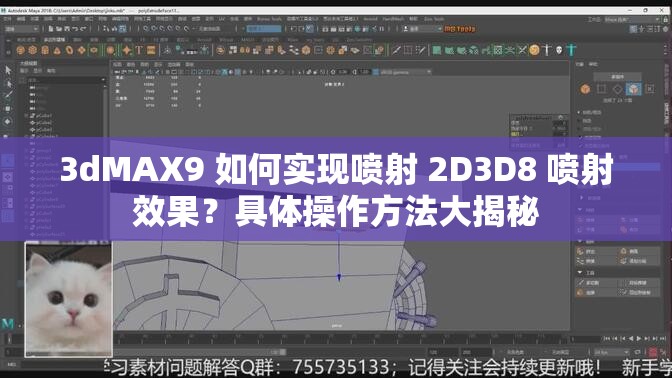The width and height of the screenshot is (672, 378).
Task: Toggle the highlighted Face selection mode
Action: (633, 89)
